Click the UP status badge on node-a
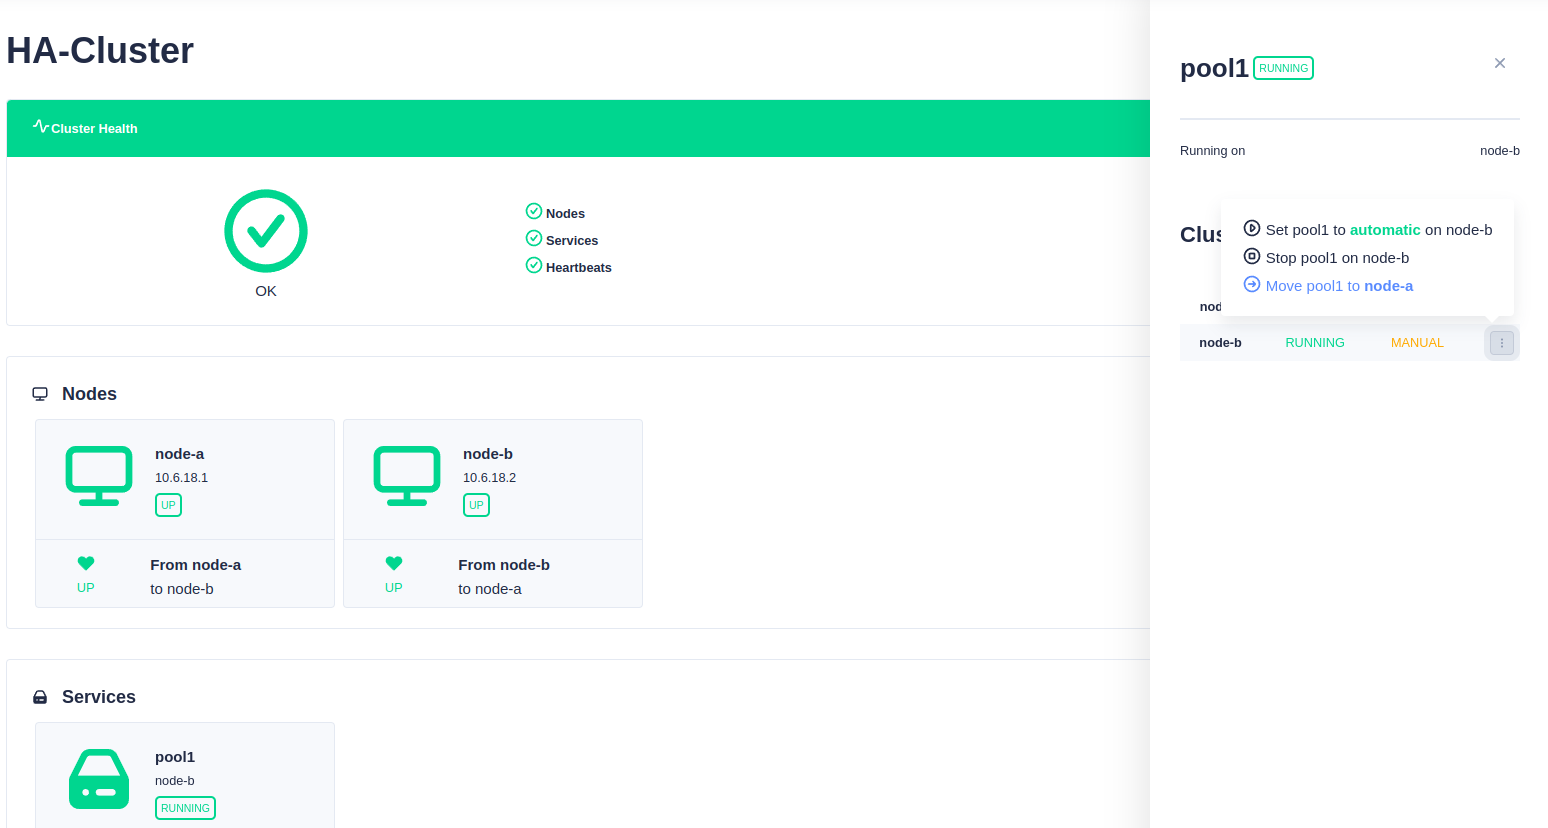1548x828 pixels. [x=168, y=505]
